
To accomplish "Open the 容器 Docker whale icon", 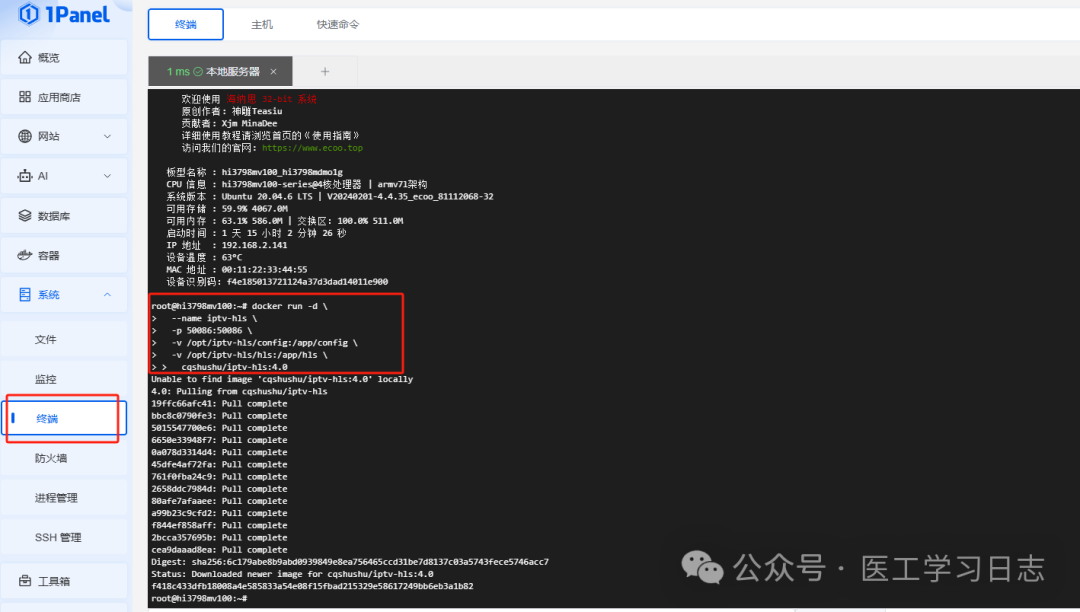I will click(25, 255).
